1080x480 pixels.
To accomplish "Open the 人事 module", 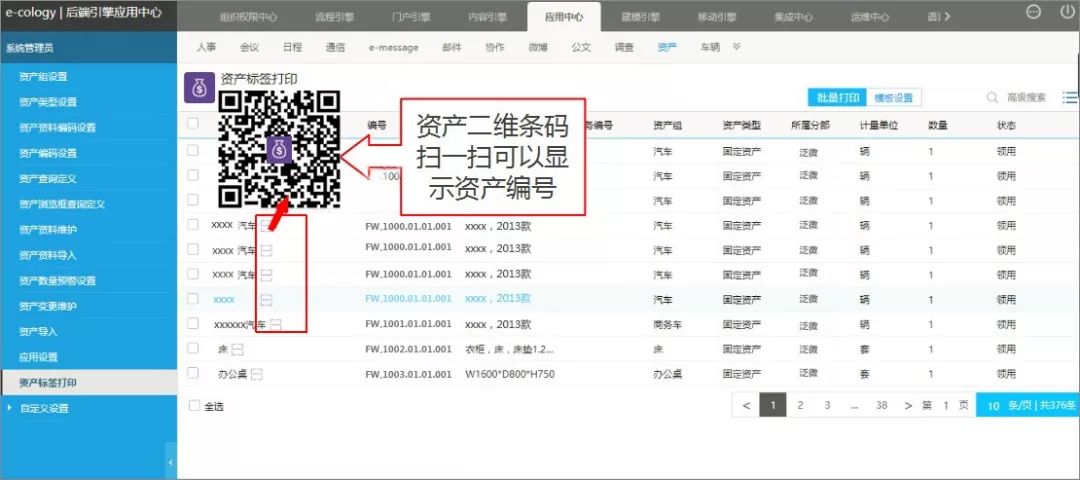I will pos(205,48).
